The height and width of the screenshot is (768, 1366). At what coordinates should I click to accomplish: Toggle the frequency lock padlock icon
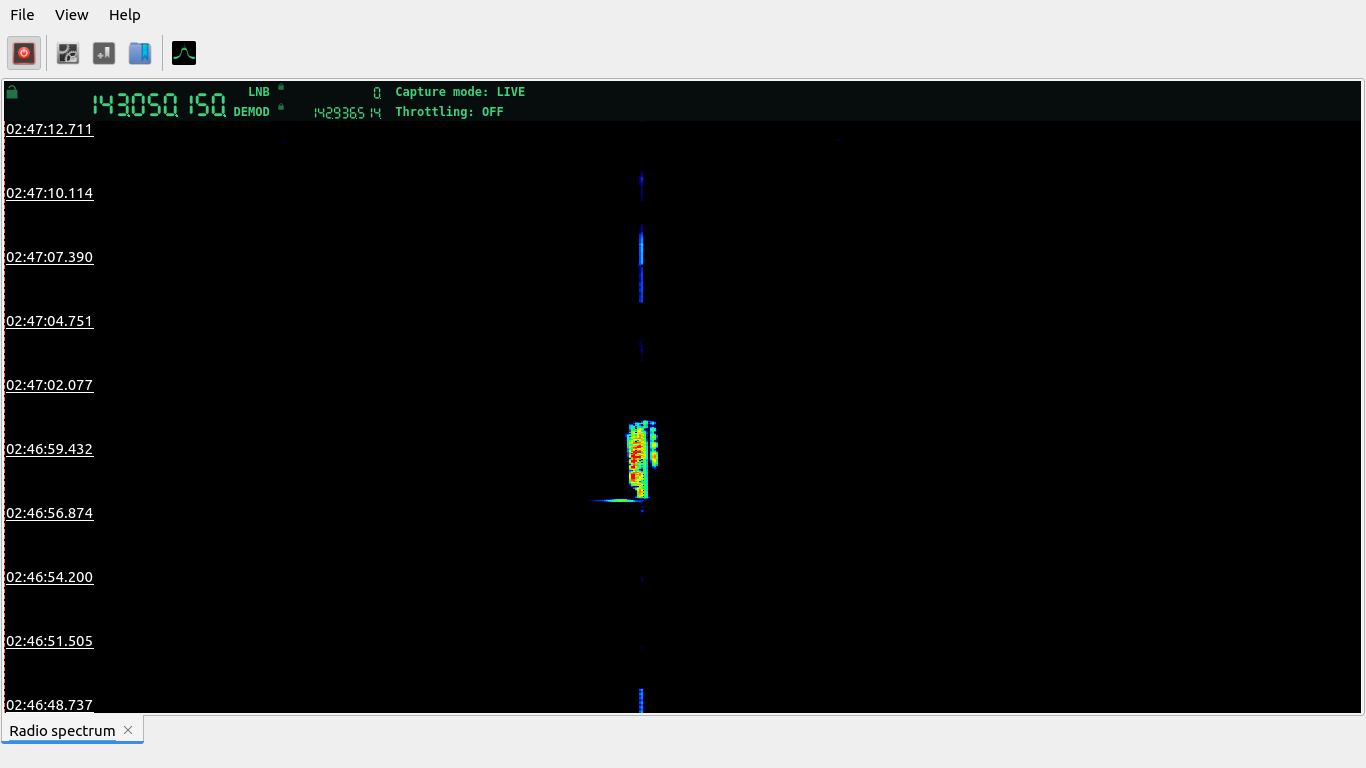tap(12, 92)
